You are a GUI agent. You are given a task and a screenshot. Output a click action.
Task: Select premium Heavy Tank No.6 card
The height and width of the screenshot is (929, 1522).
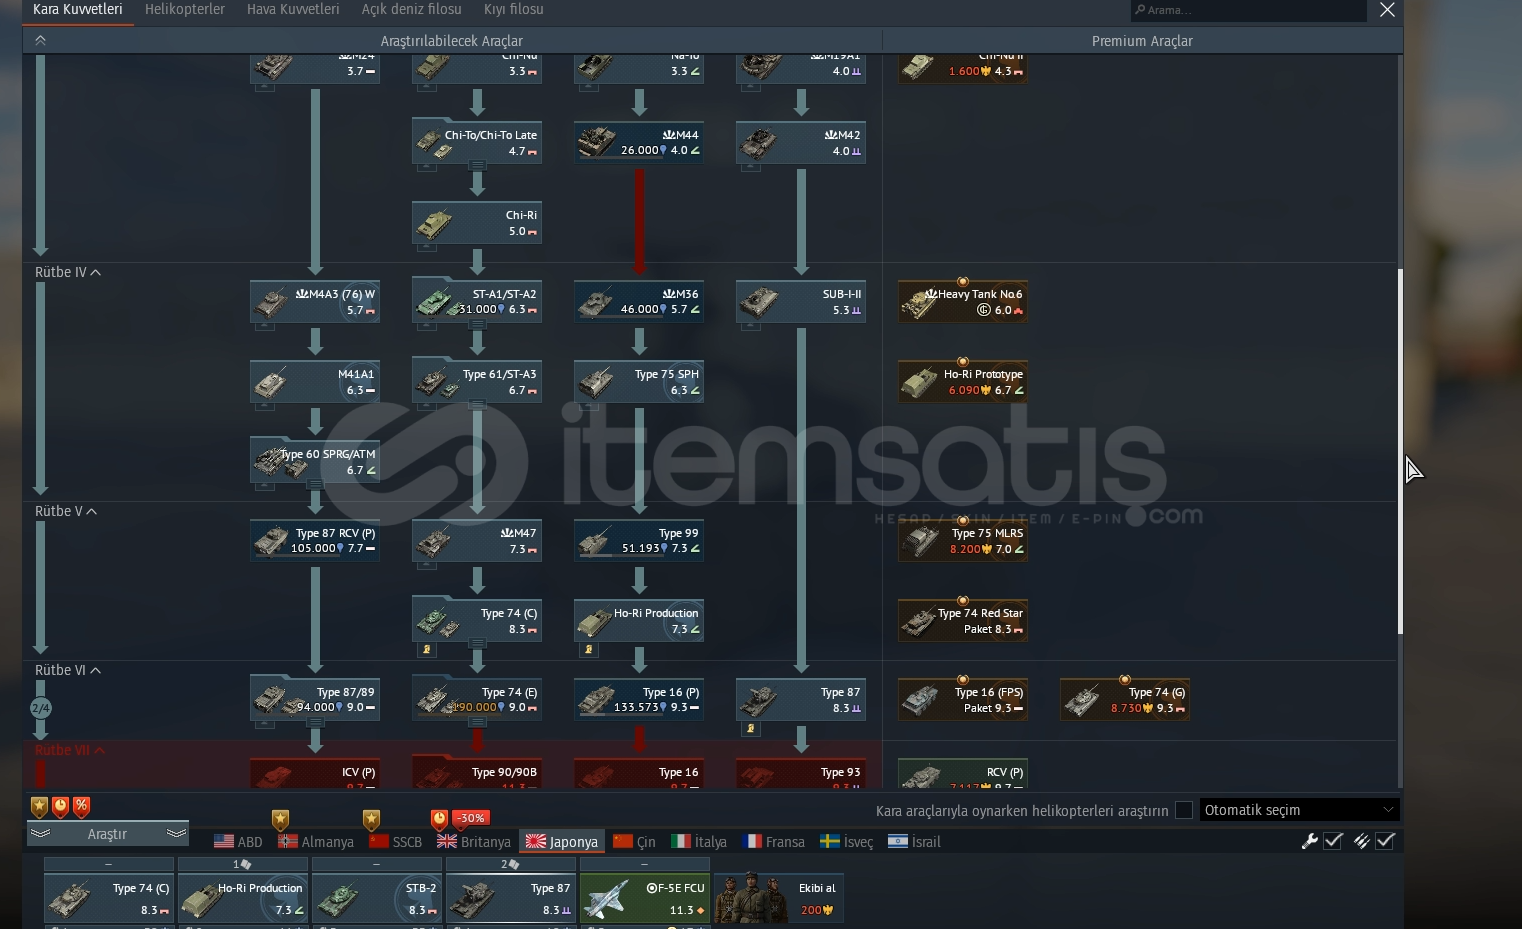[x=963, y=302]
